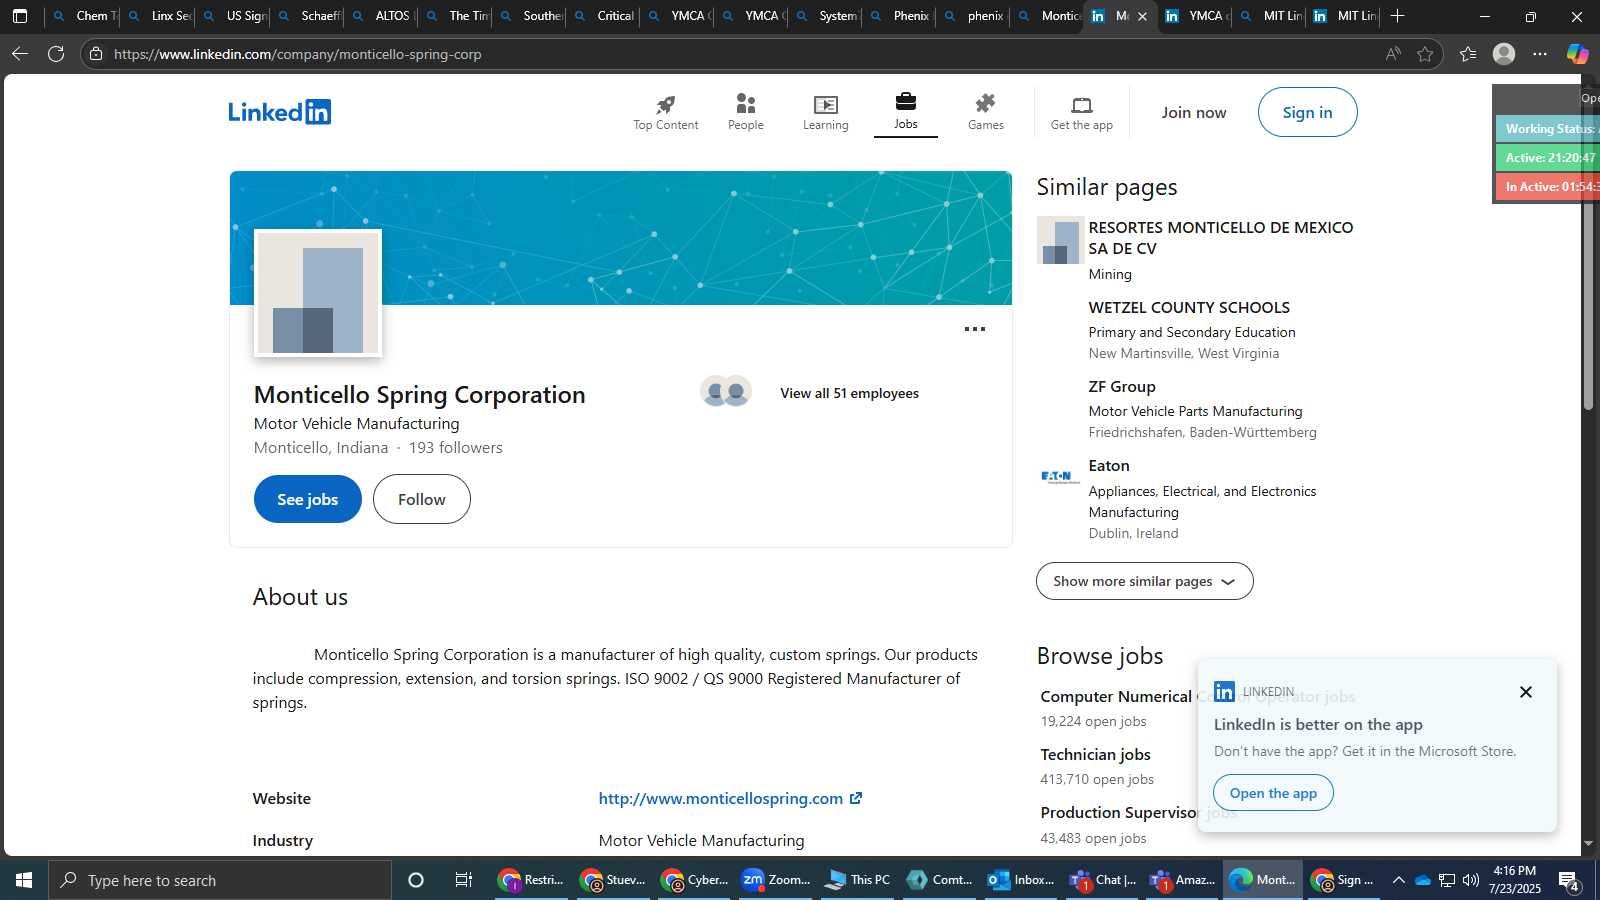Click the See jobs button
The width and height of the screenshot is (1600, 900).
(307, 499)
